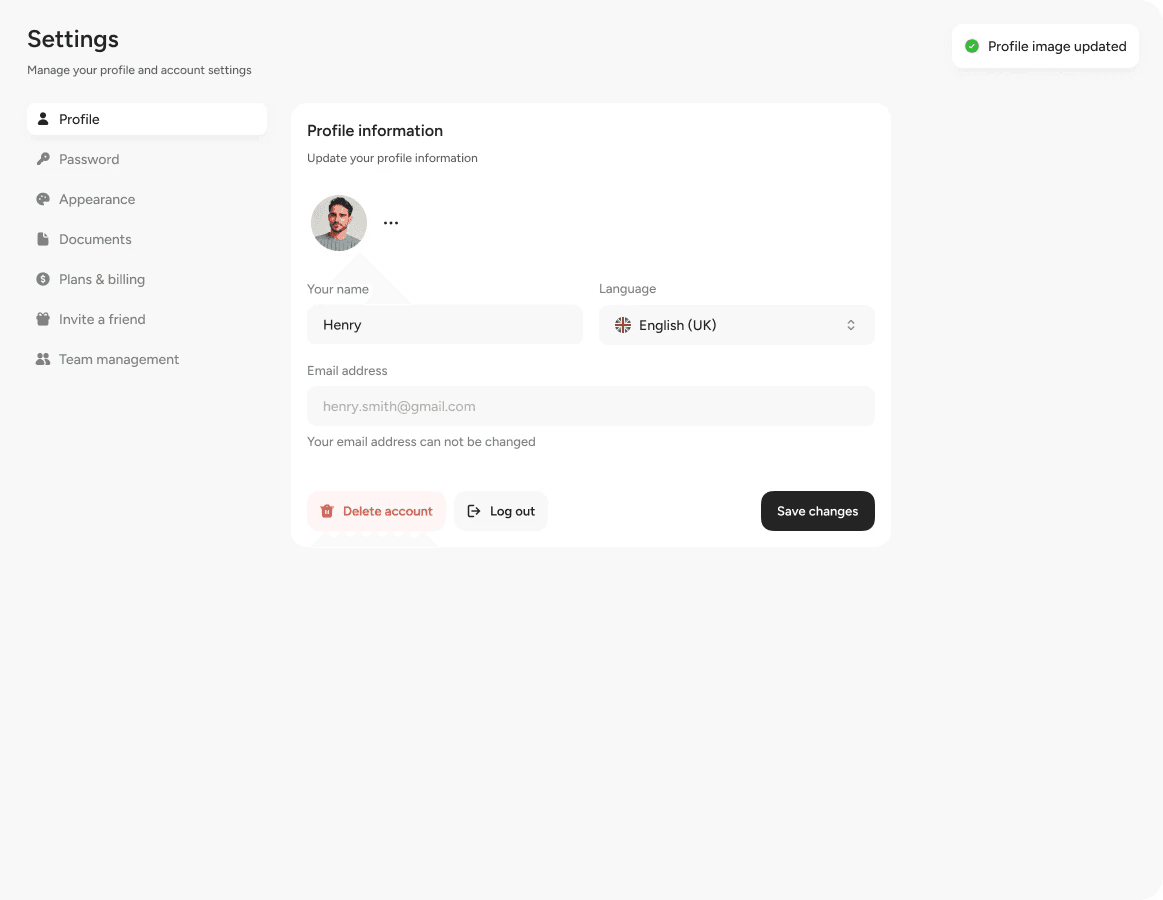Open the three-dot menu beside the avatar
Image resolution: width=1163 pixels, height=900 pixels.
(391, 223)
